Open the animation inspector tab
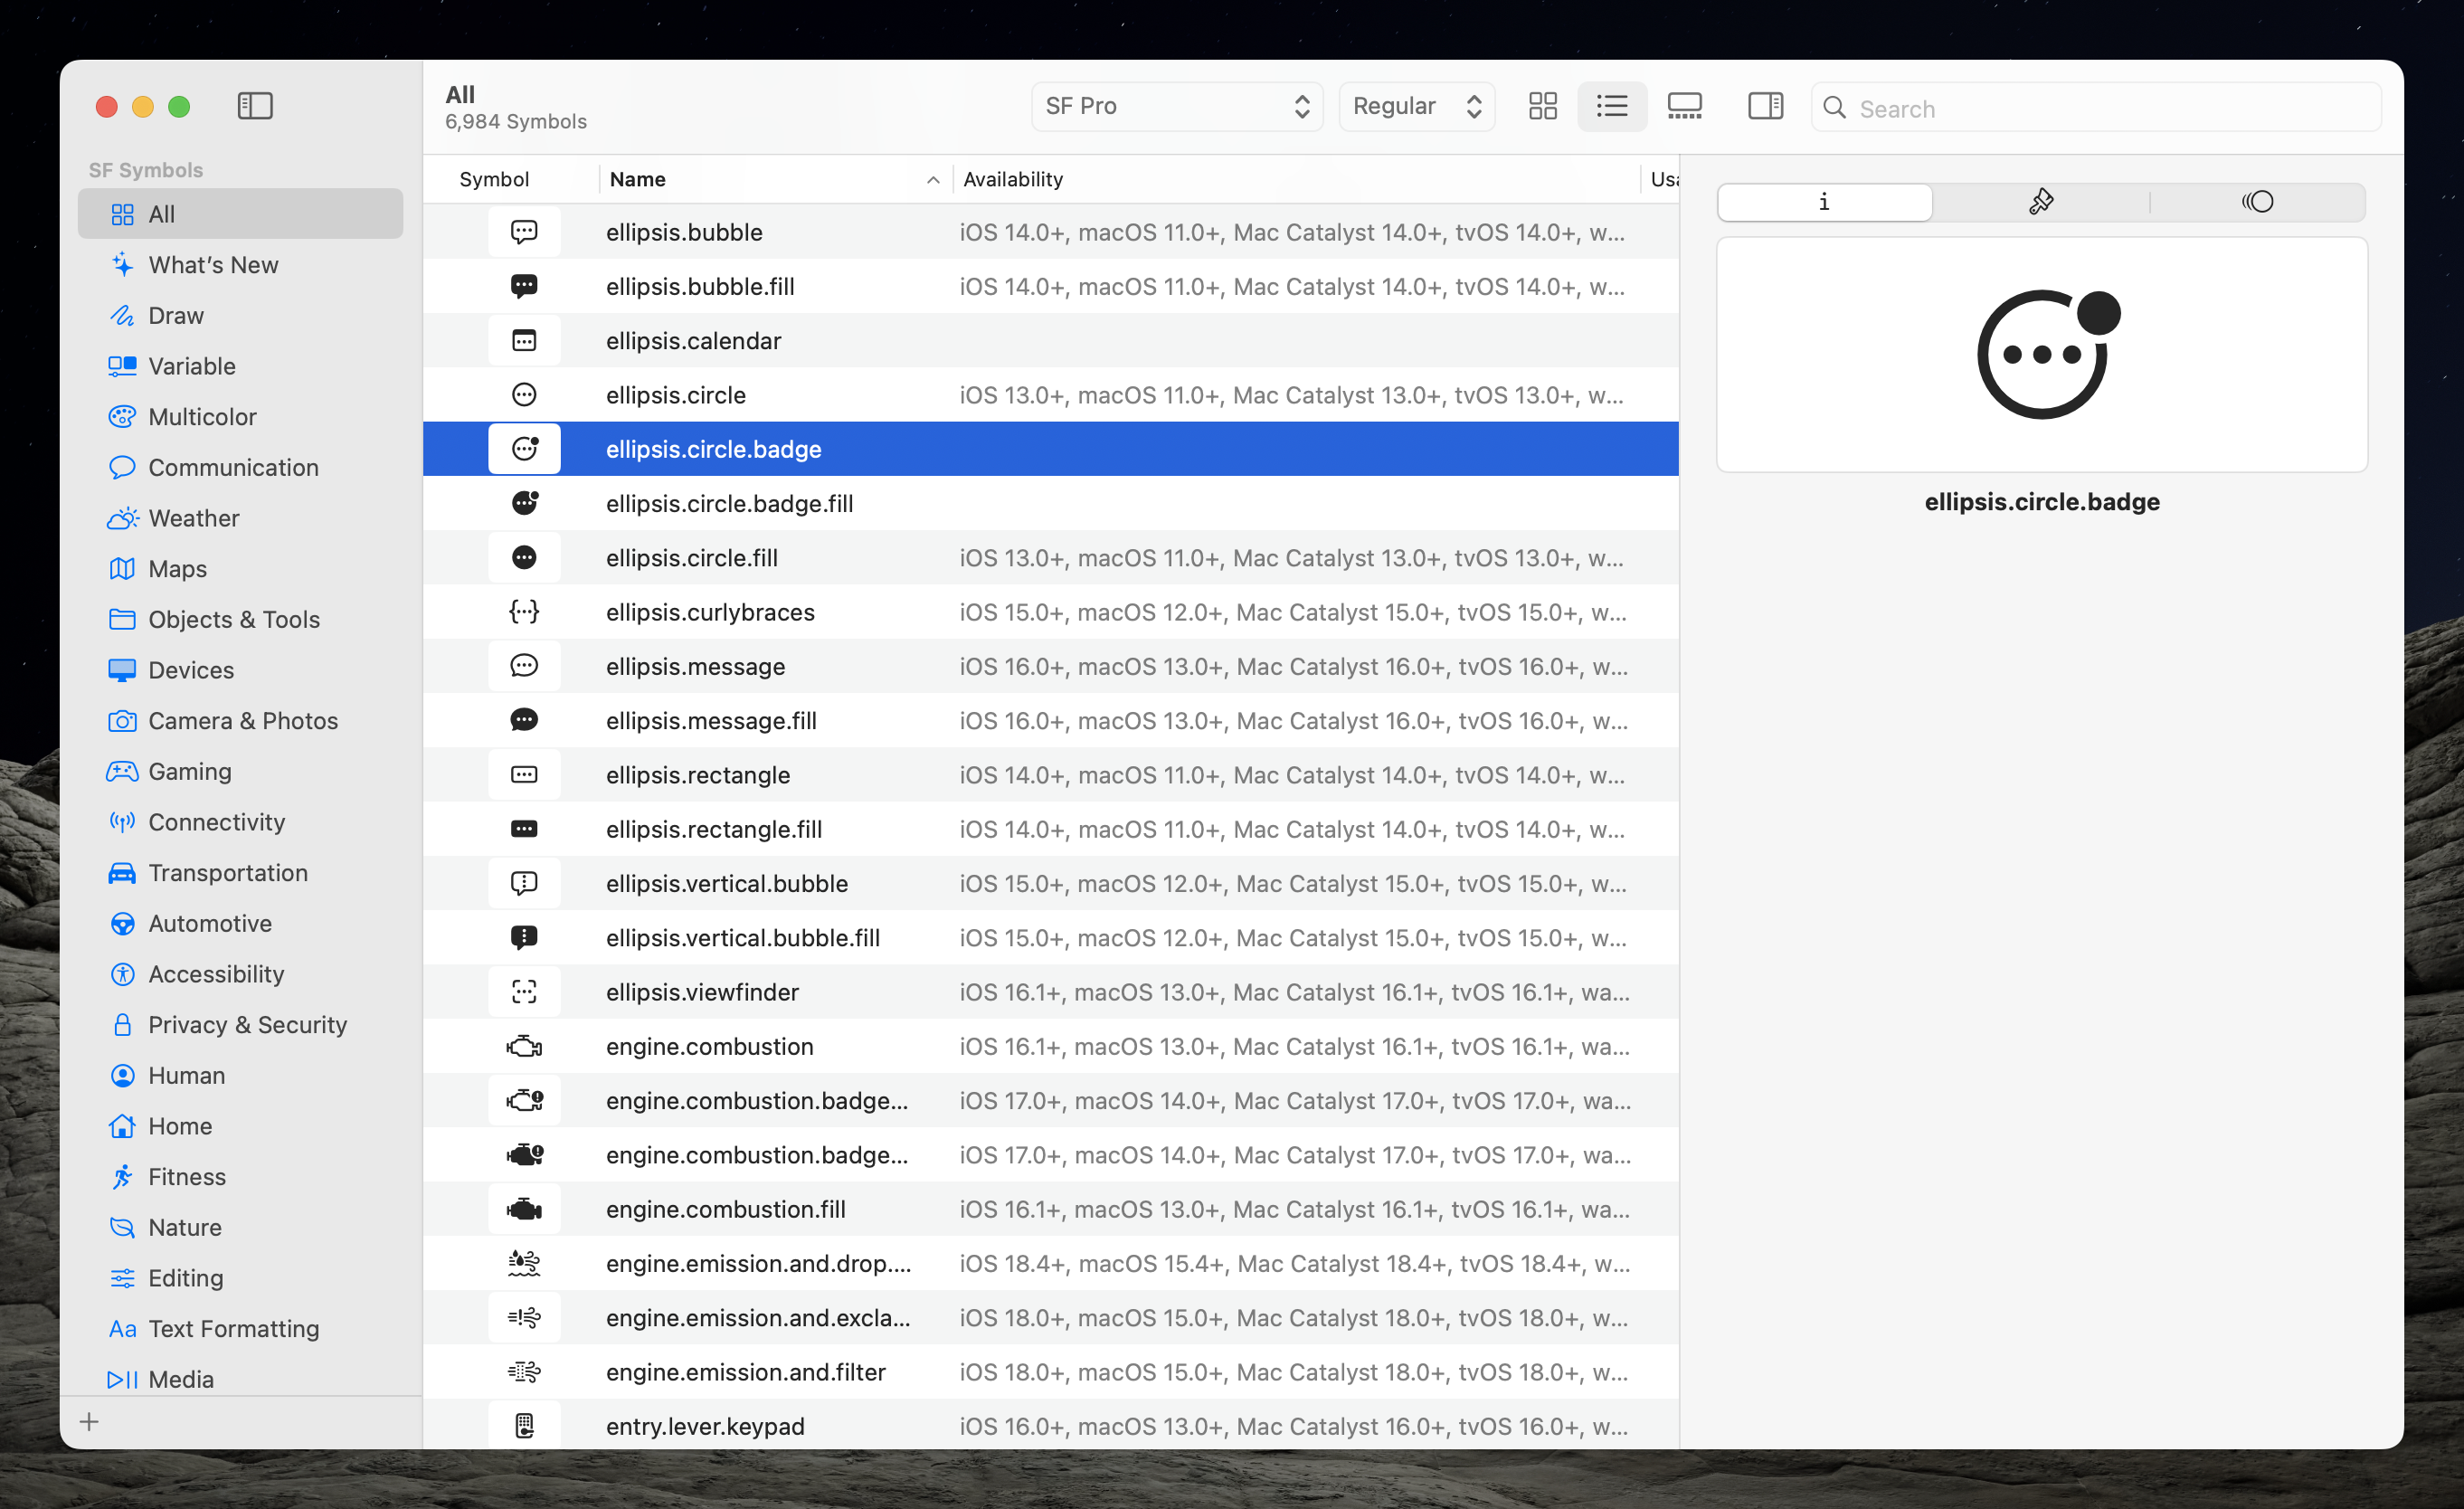 [x=2257, y=202]
